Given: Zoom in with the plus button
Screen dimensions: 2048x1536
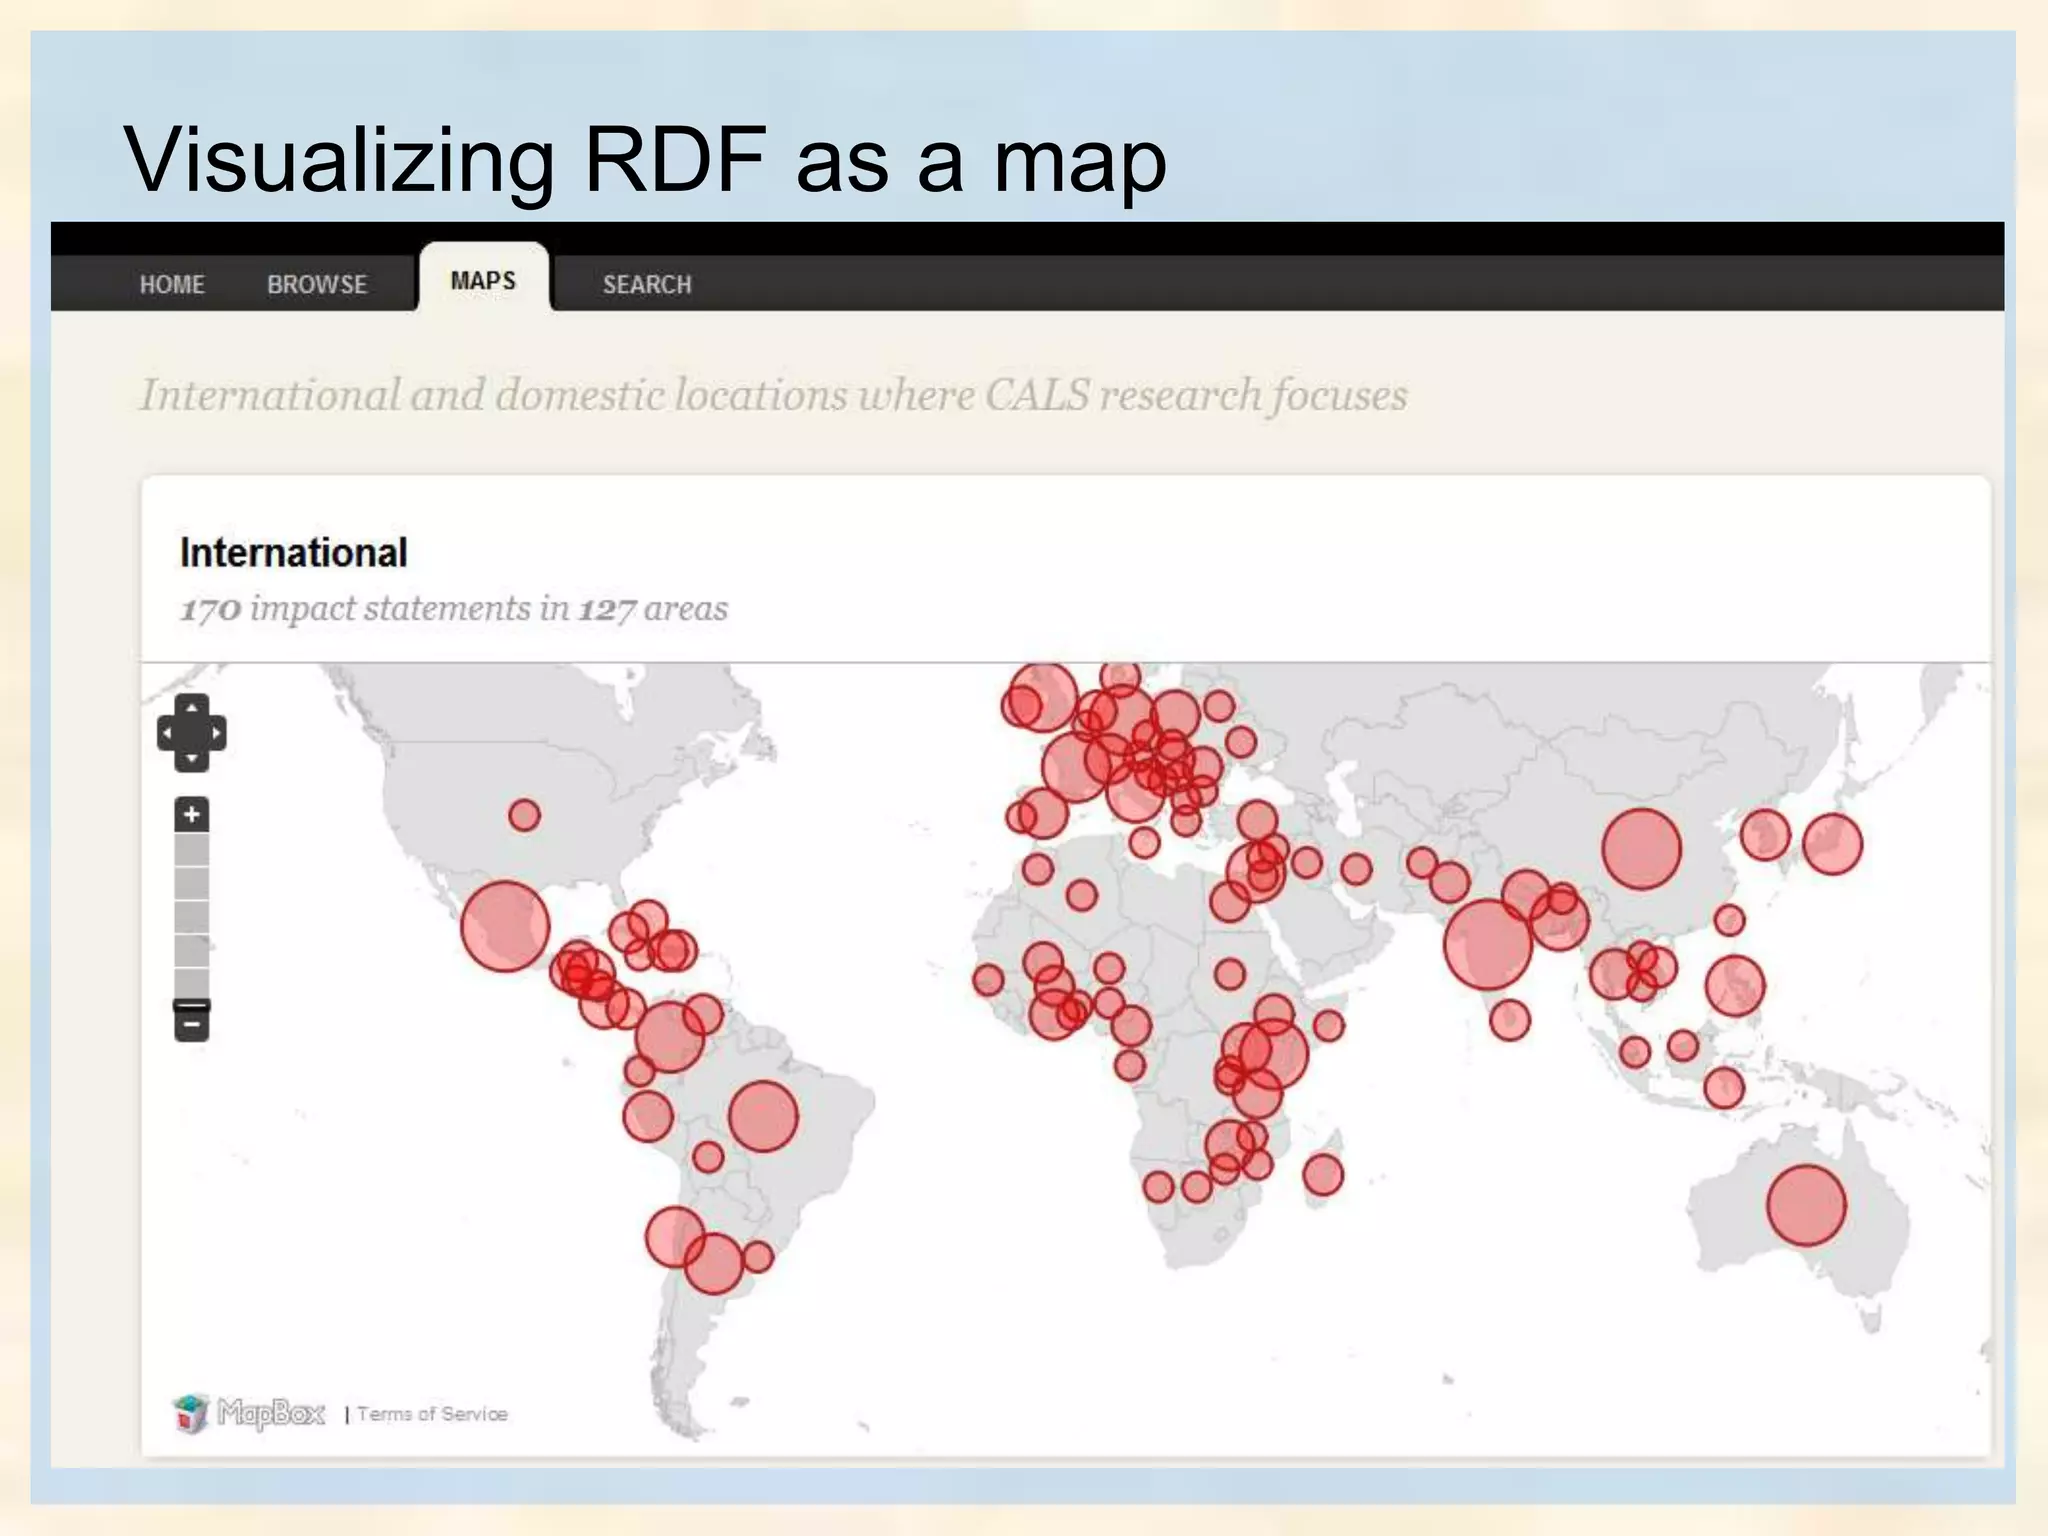Looking at the screenshot, I should (x=192, y=815).
